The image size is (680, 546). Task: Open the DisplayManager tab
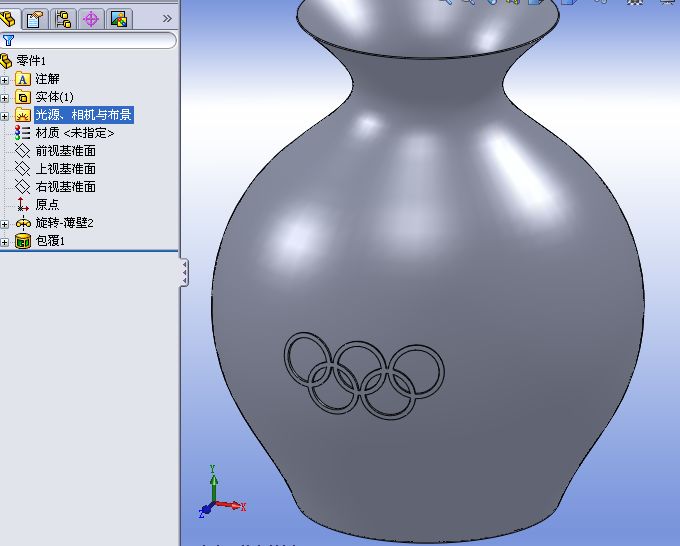[x=119, y=19]
